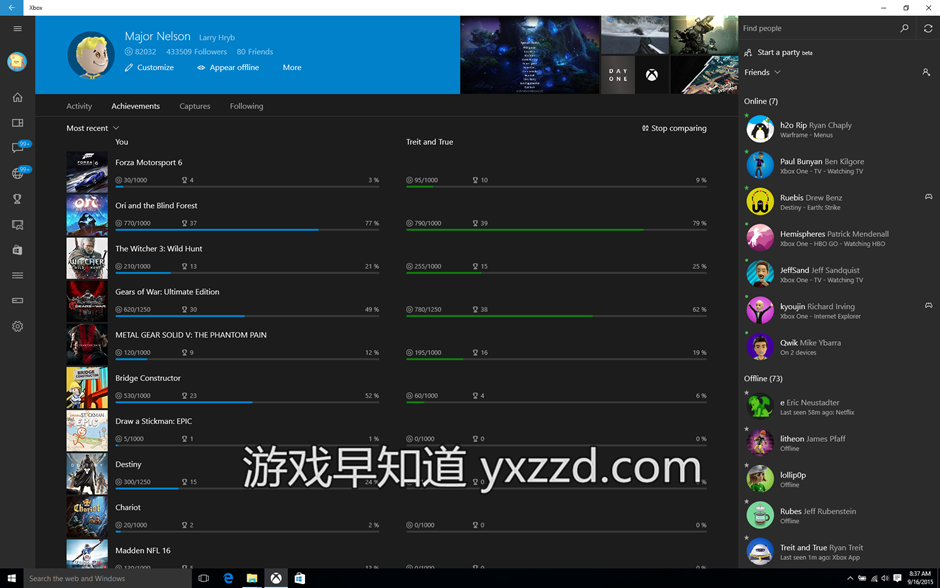Expand the Most recent sort dropdown
Screen dimensions: 940x588
[x=93, y=128]
